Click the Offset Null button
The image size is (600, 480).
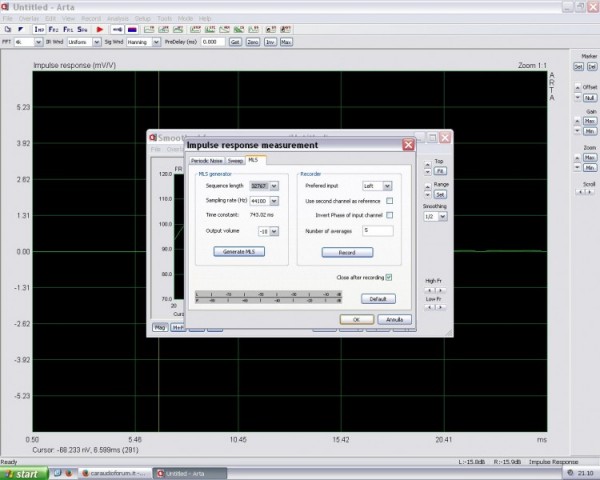[590, 98]
